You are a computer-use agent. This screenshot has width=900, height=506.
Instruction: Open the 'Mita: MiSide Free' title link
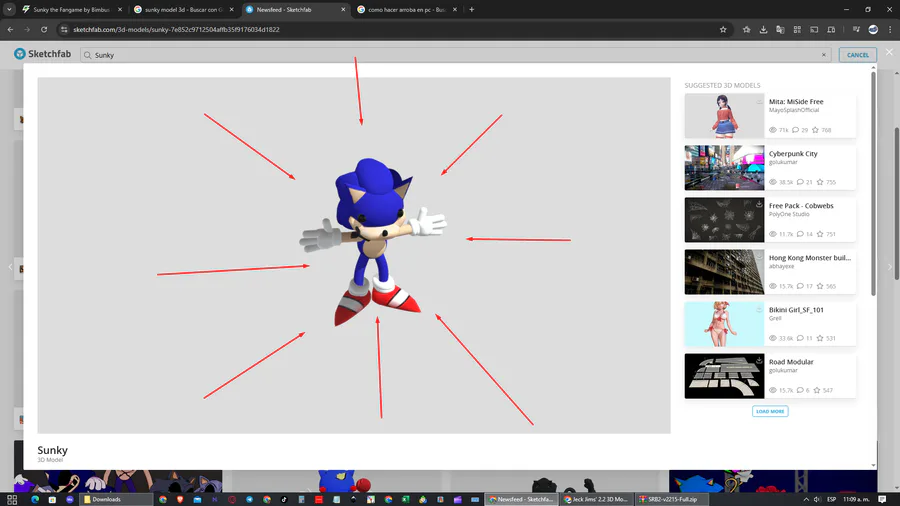click(796, 102)
